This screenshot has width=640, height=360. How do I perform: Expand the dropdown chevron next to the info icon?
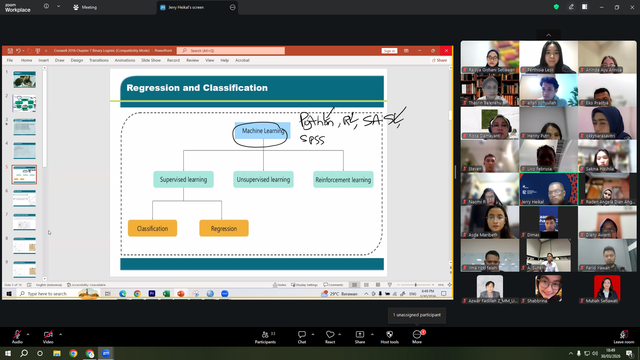click(58, 6)
